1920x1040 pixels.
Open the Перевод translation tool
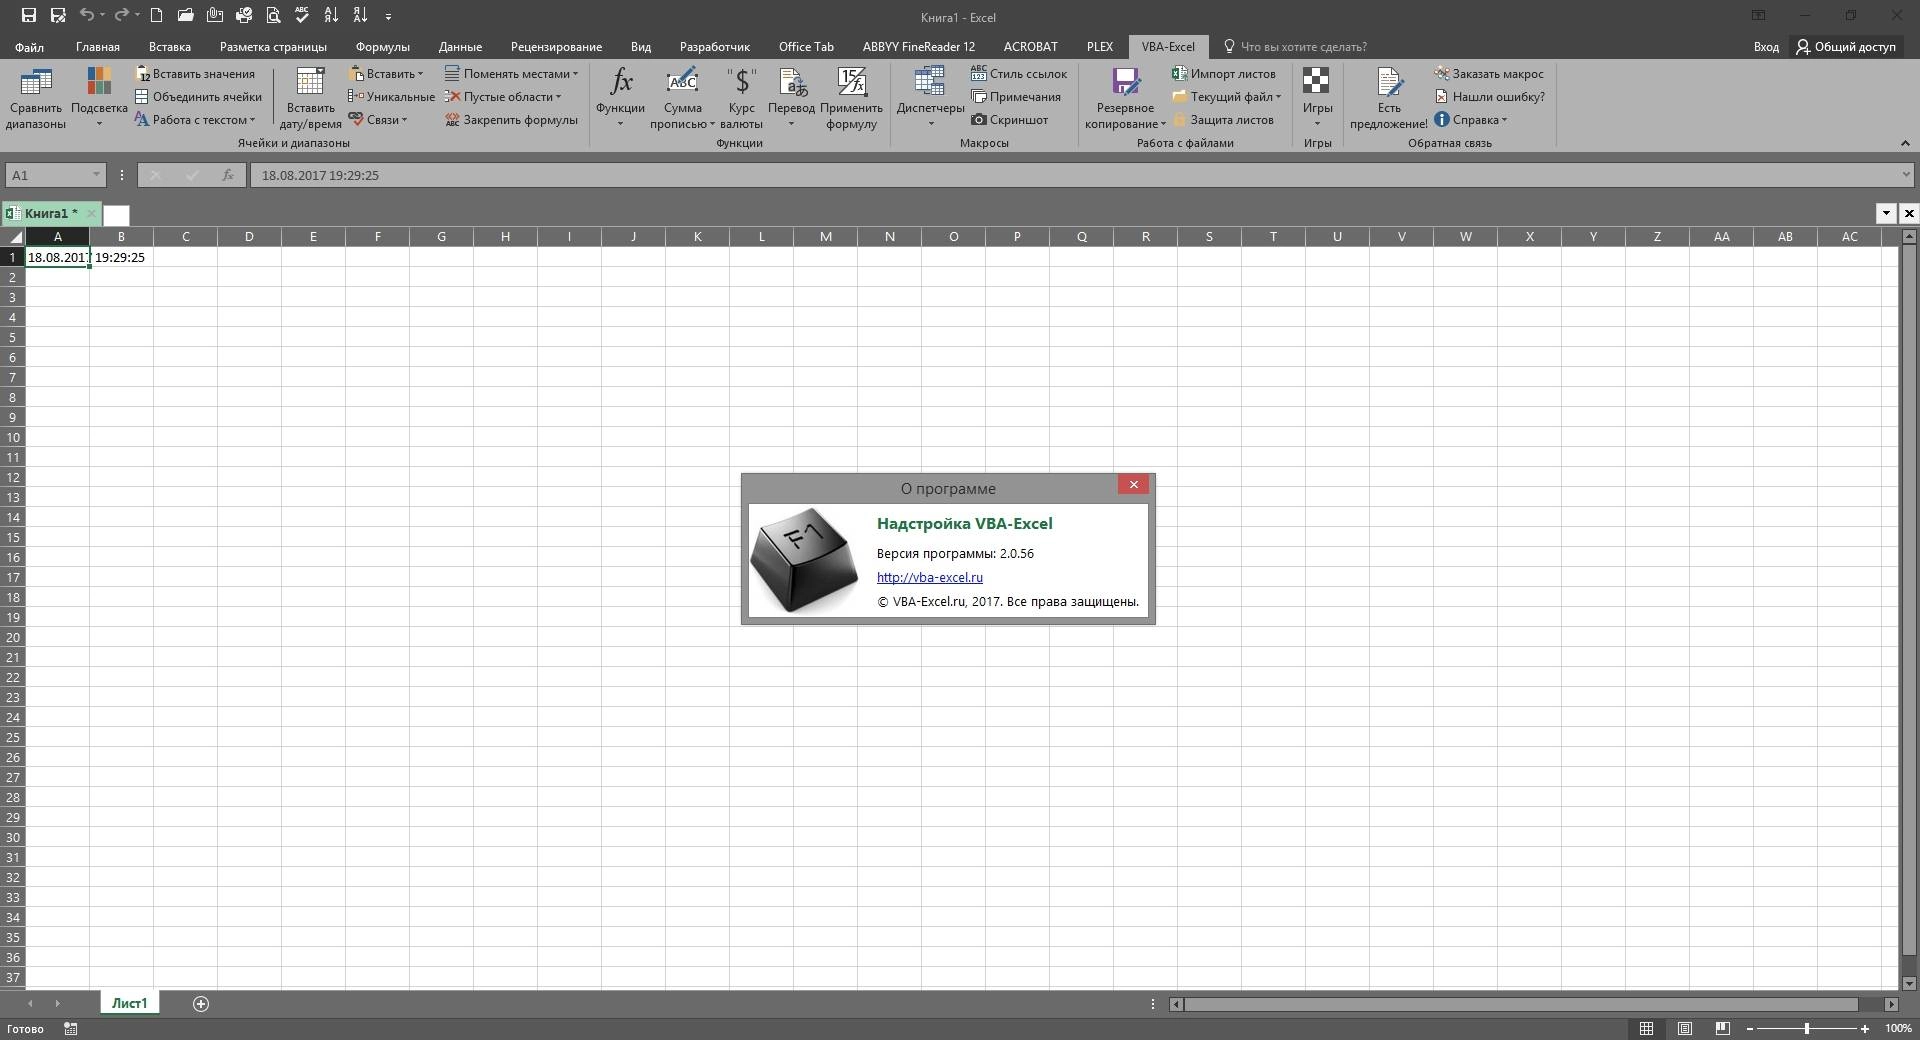(791, 98)
